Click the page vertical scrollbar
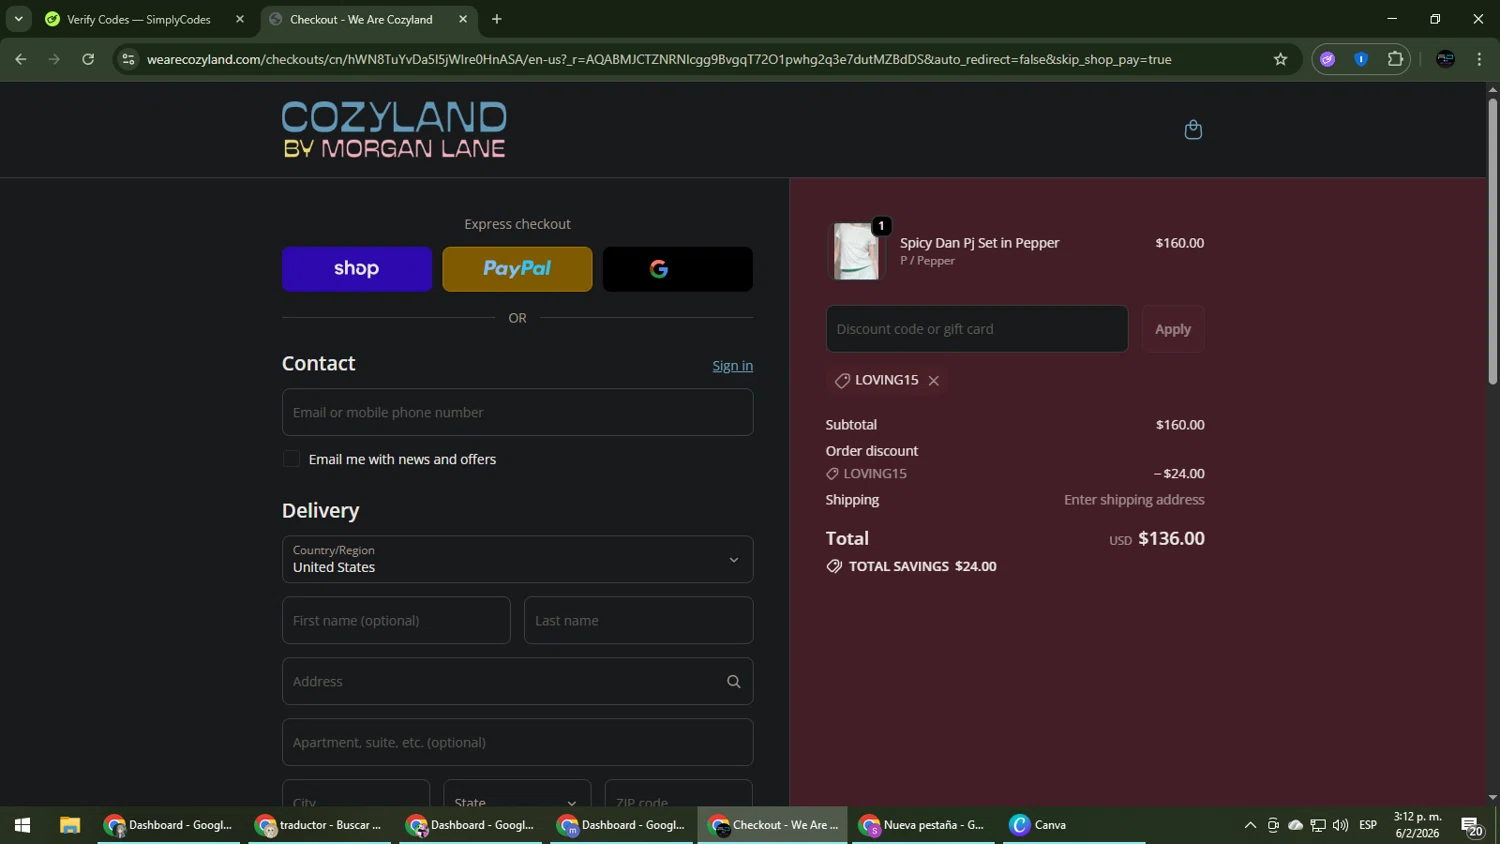 click(x=1492, y=240)
